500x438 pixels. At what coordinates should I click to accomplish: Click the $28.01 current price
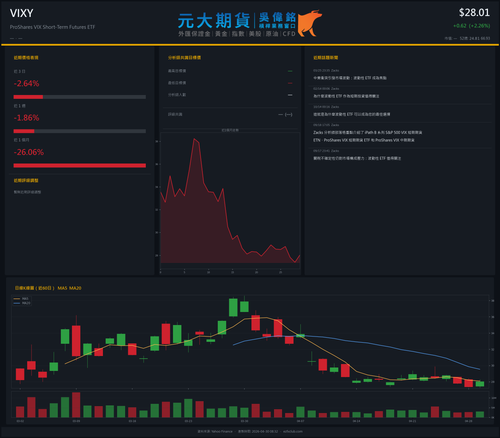(474, 13)
